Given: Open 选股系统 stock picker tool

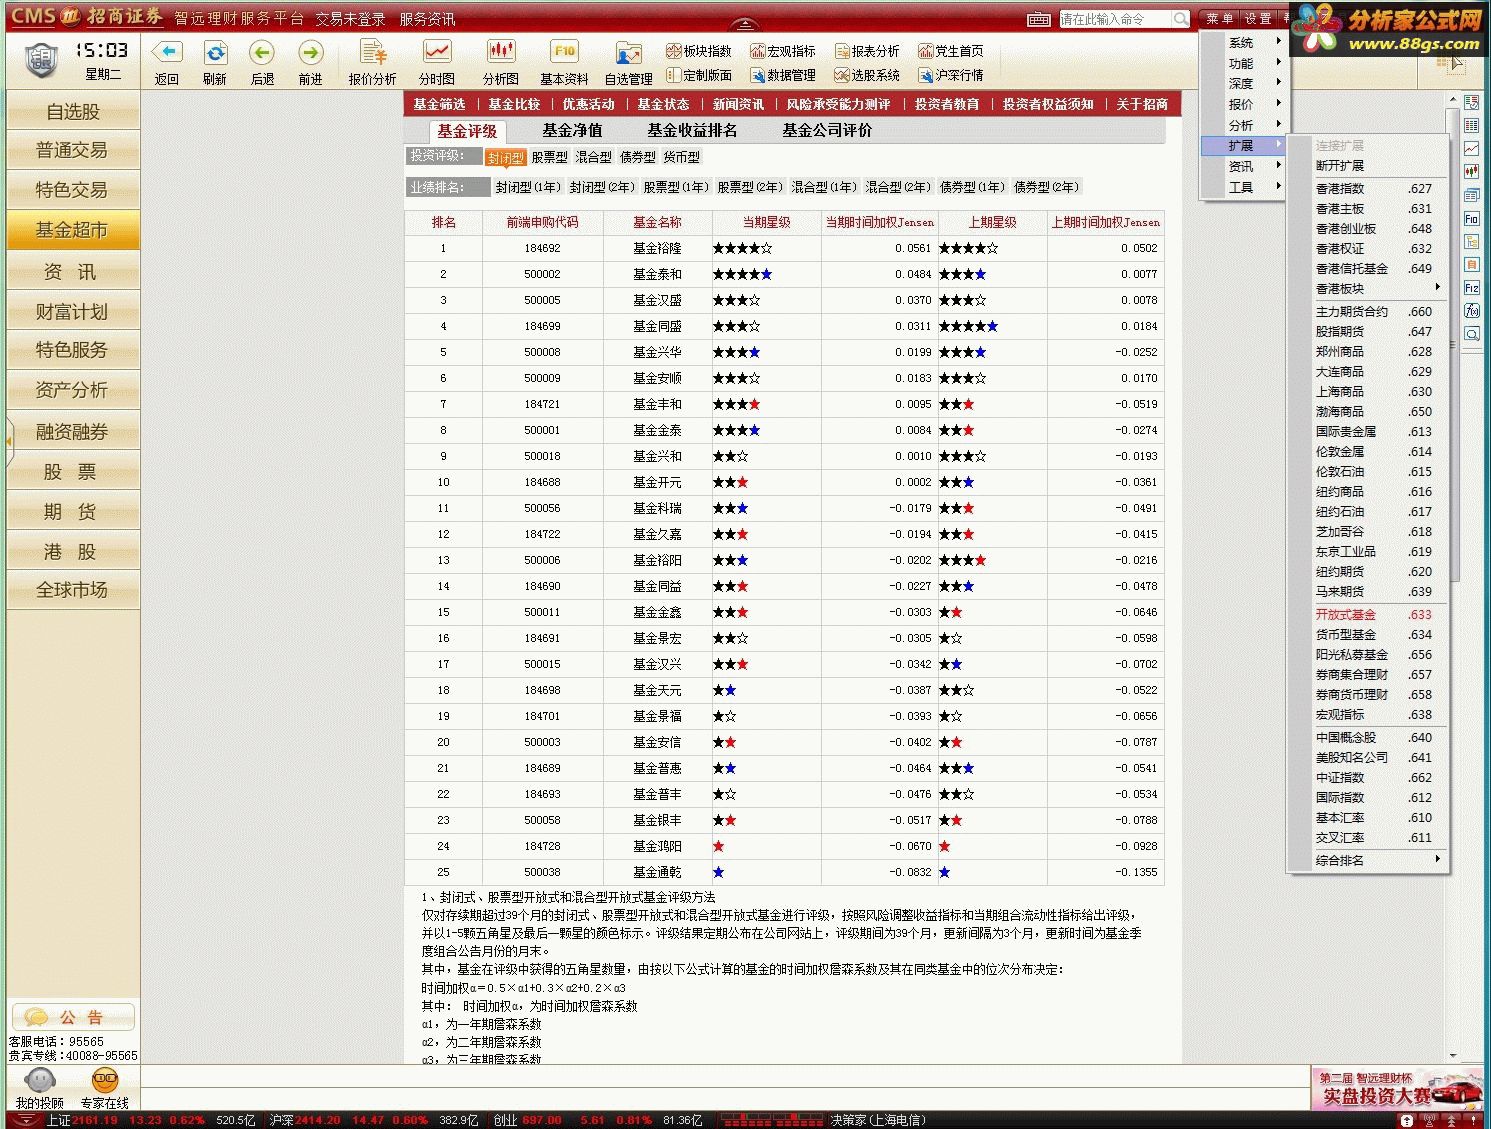Looking at the screenshot, I should coord(867,75).
